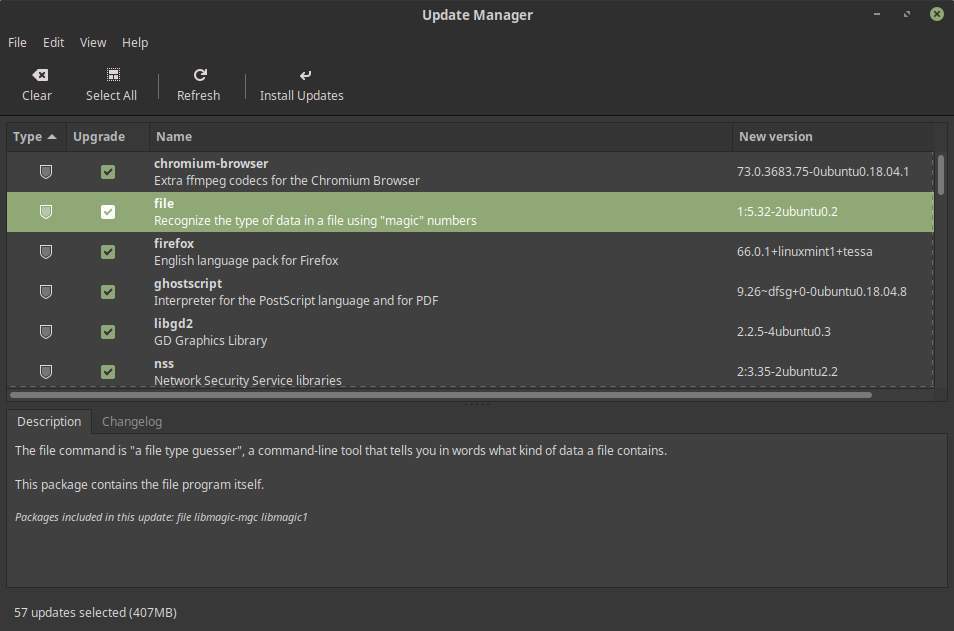Select the nss package name
This screenshot has height=631, width=954.
click(164, 364)
